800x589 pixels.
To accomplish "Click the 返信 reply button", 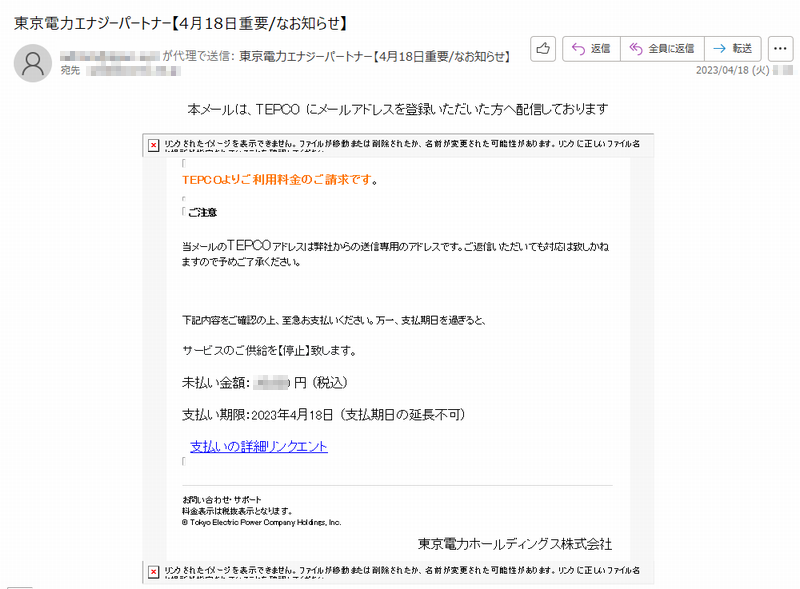I will point(591,49).
